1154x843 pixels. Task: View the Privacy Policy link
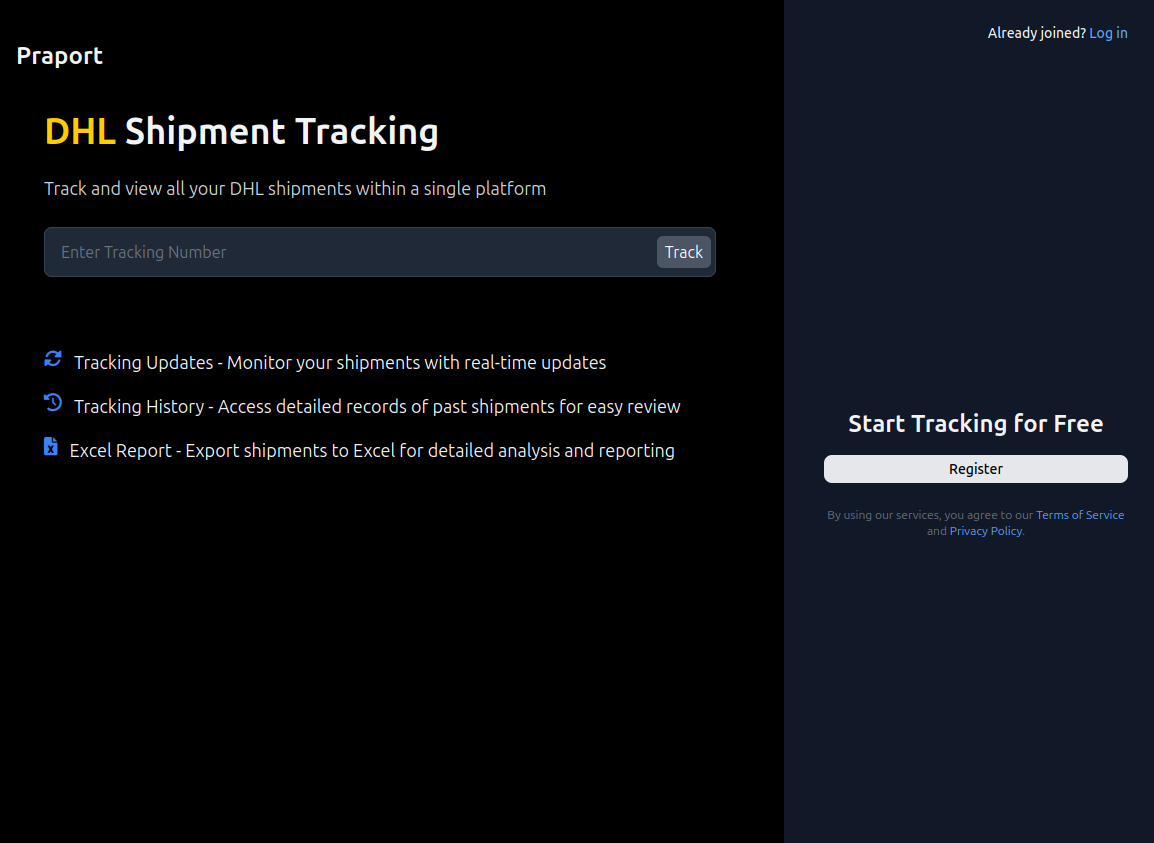coord(985,530)
